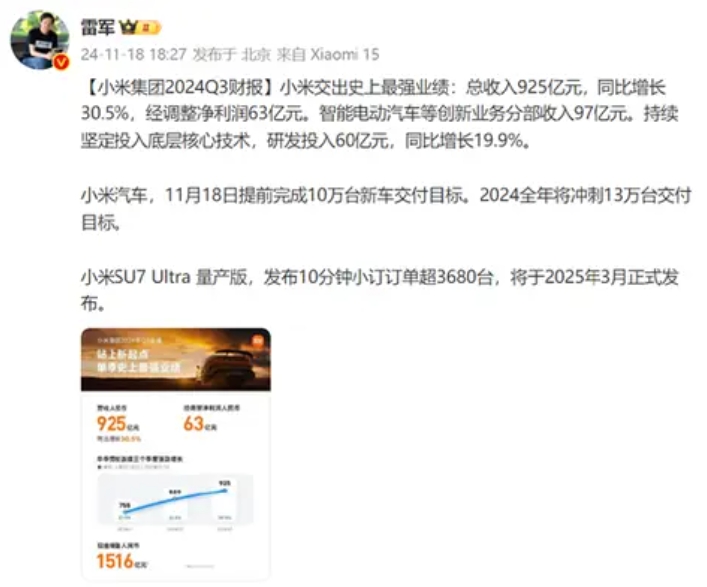707x587 pixels.
Task: Click the 【小米集团2024Q3财报】 topic title
Action: (x=180, y=87)
